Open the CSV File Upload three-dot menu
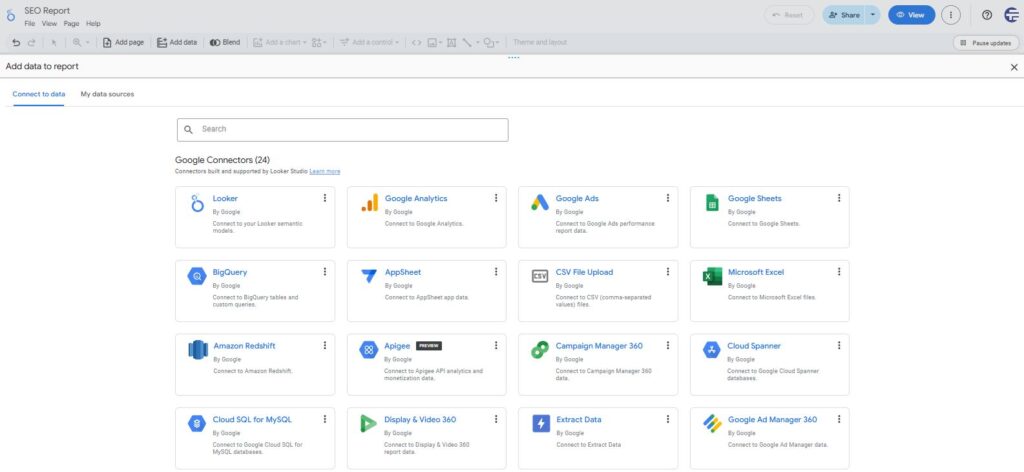This screenshot has width=1024, height=472. pyautogui.click(x=667, y=272)
